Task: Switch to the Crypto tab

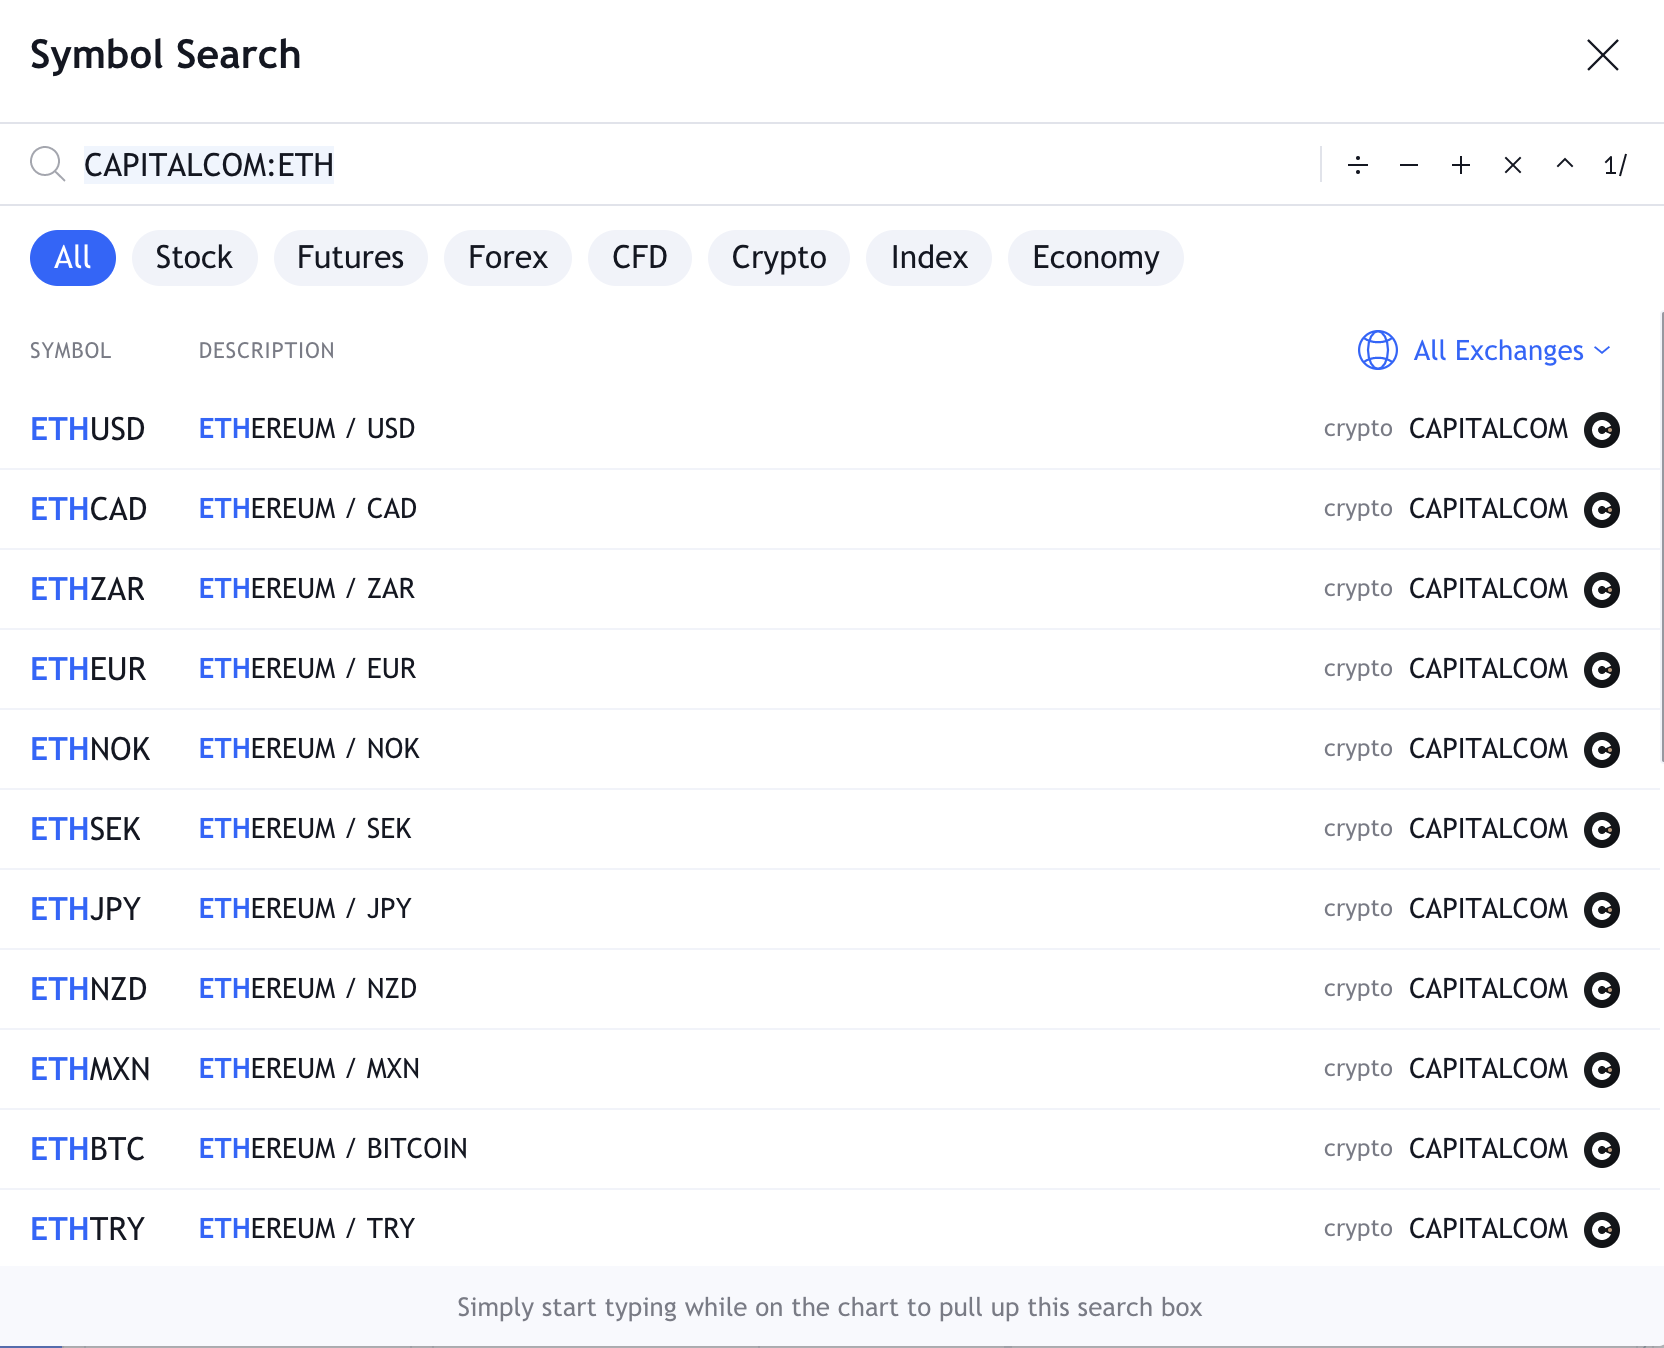Action: [778, 257]
